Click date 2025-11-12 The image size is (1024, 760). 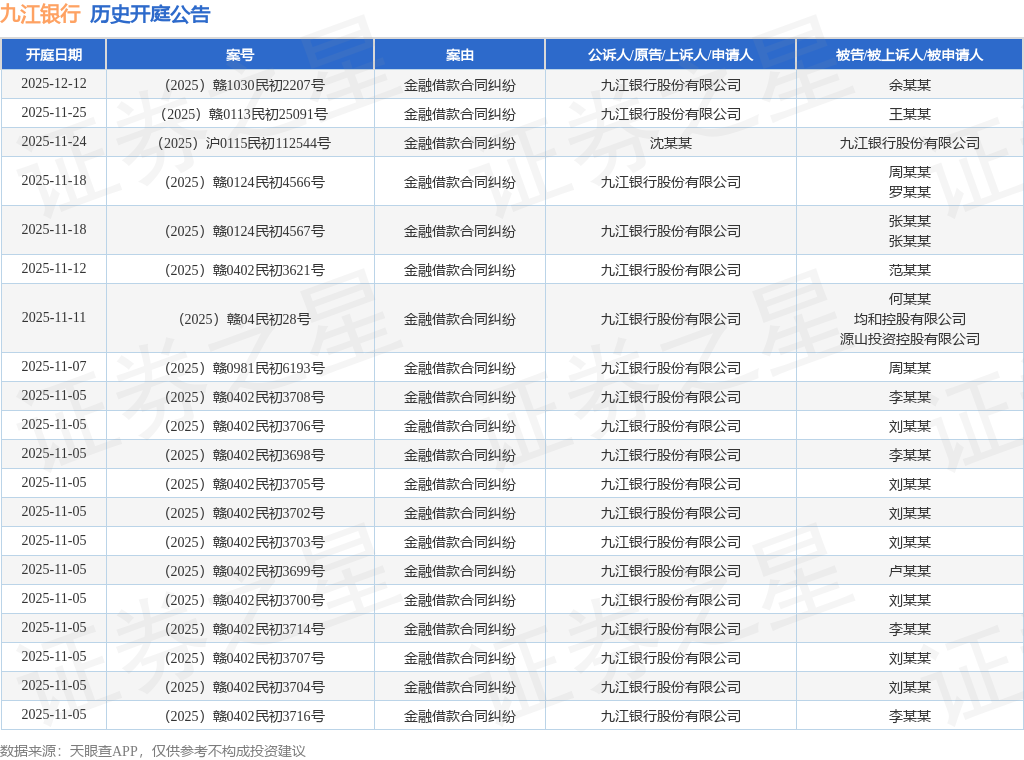pyautogui.click(x=54, y=268)
